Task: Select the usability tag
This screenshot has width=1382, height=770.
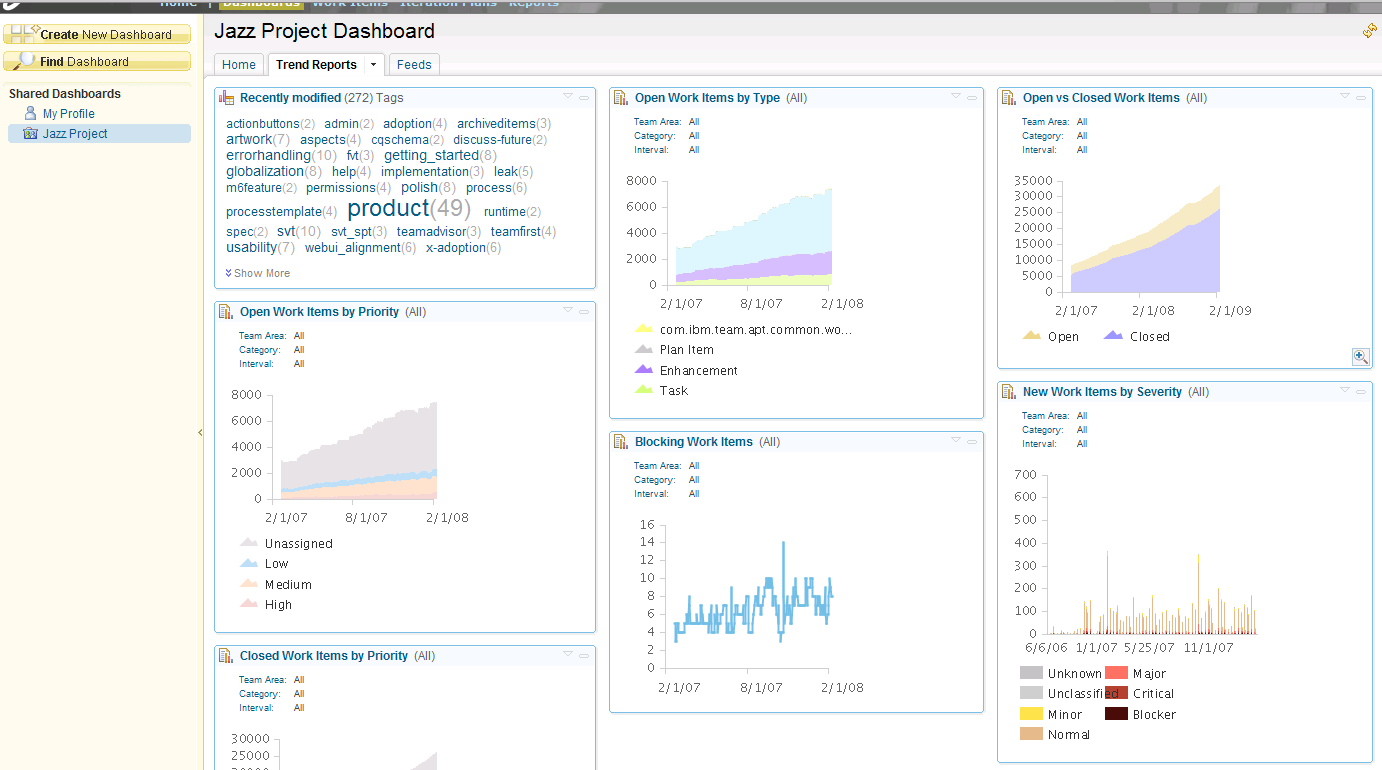Action: tap(251, 247)
